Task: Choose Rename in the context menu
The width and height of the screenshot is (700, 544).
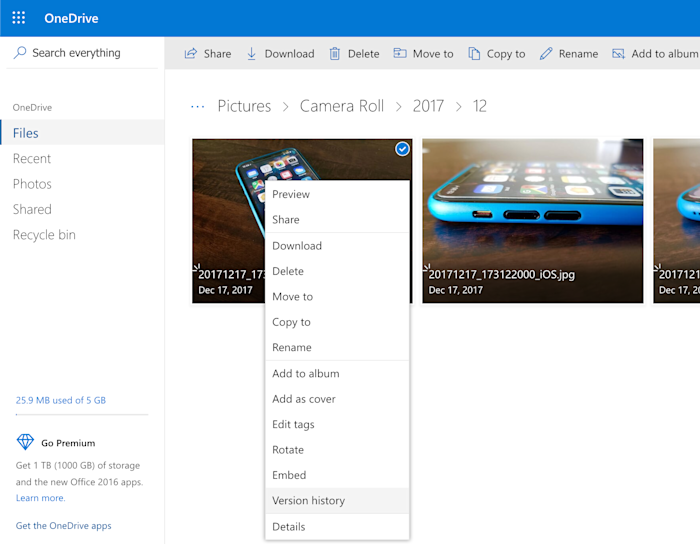Action: [337, 347]
